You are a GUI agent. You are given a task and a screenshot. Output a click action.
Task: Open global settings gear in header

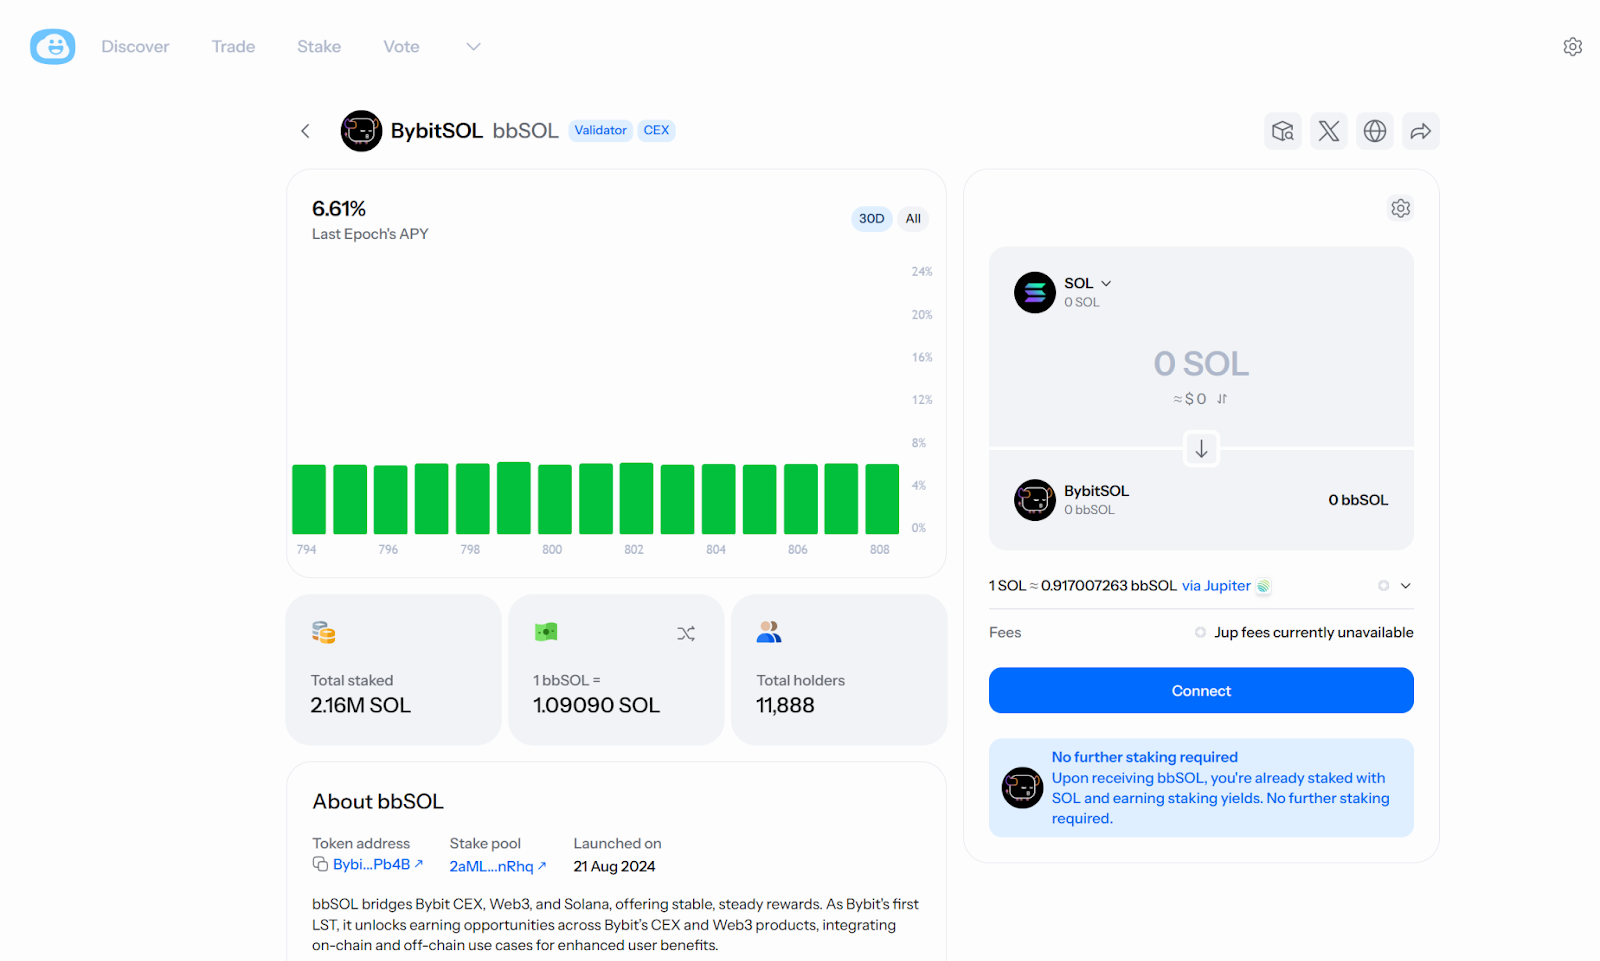coord(1573,46)
